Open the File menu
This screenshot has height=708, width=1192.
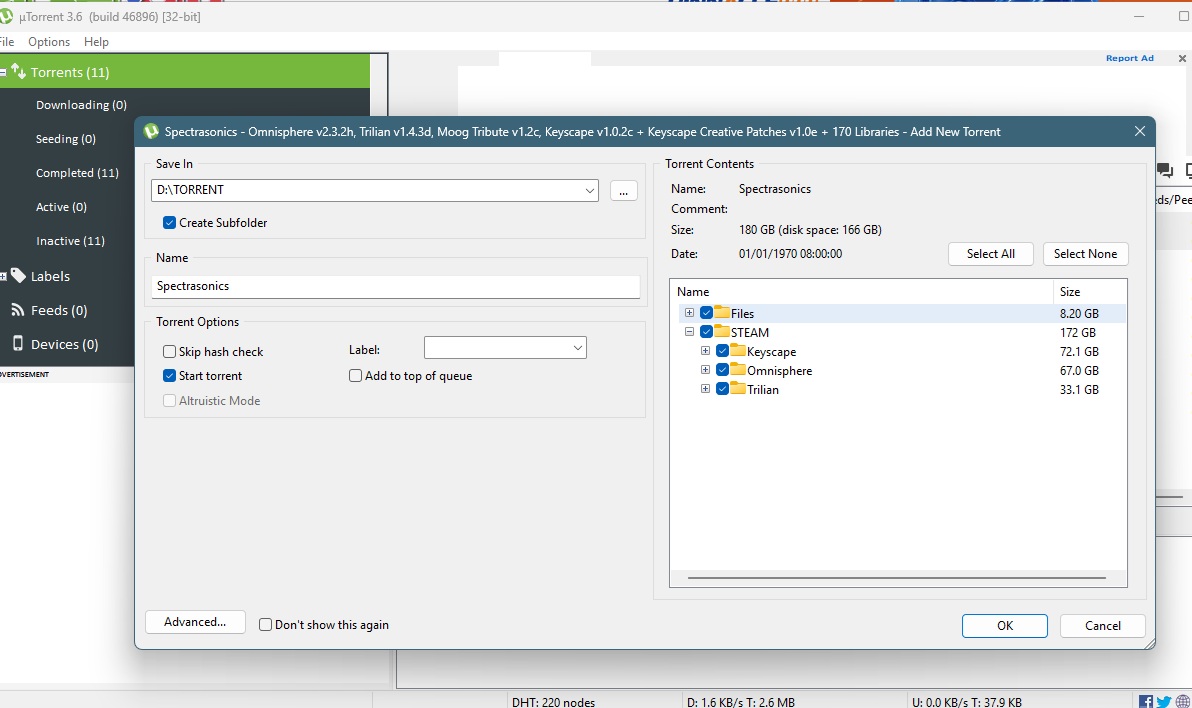(x=7, y=42)
